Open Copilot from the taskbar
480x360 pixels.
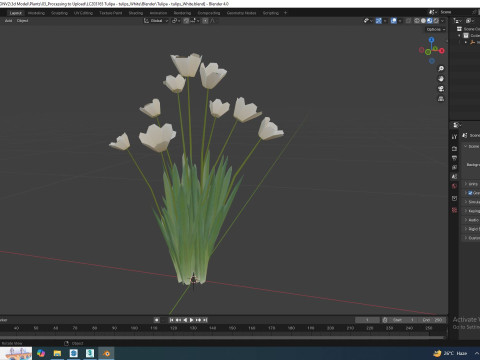point(41,353)
